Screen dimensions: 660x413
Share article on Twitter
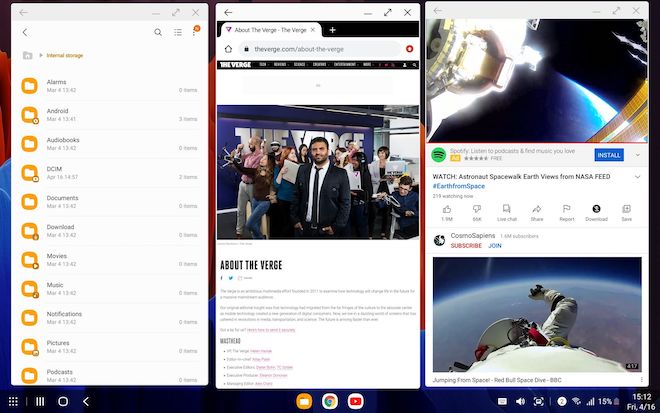tap(231, 278)
